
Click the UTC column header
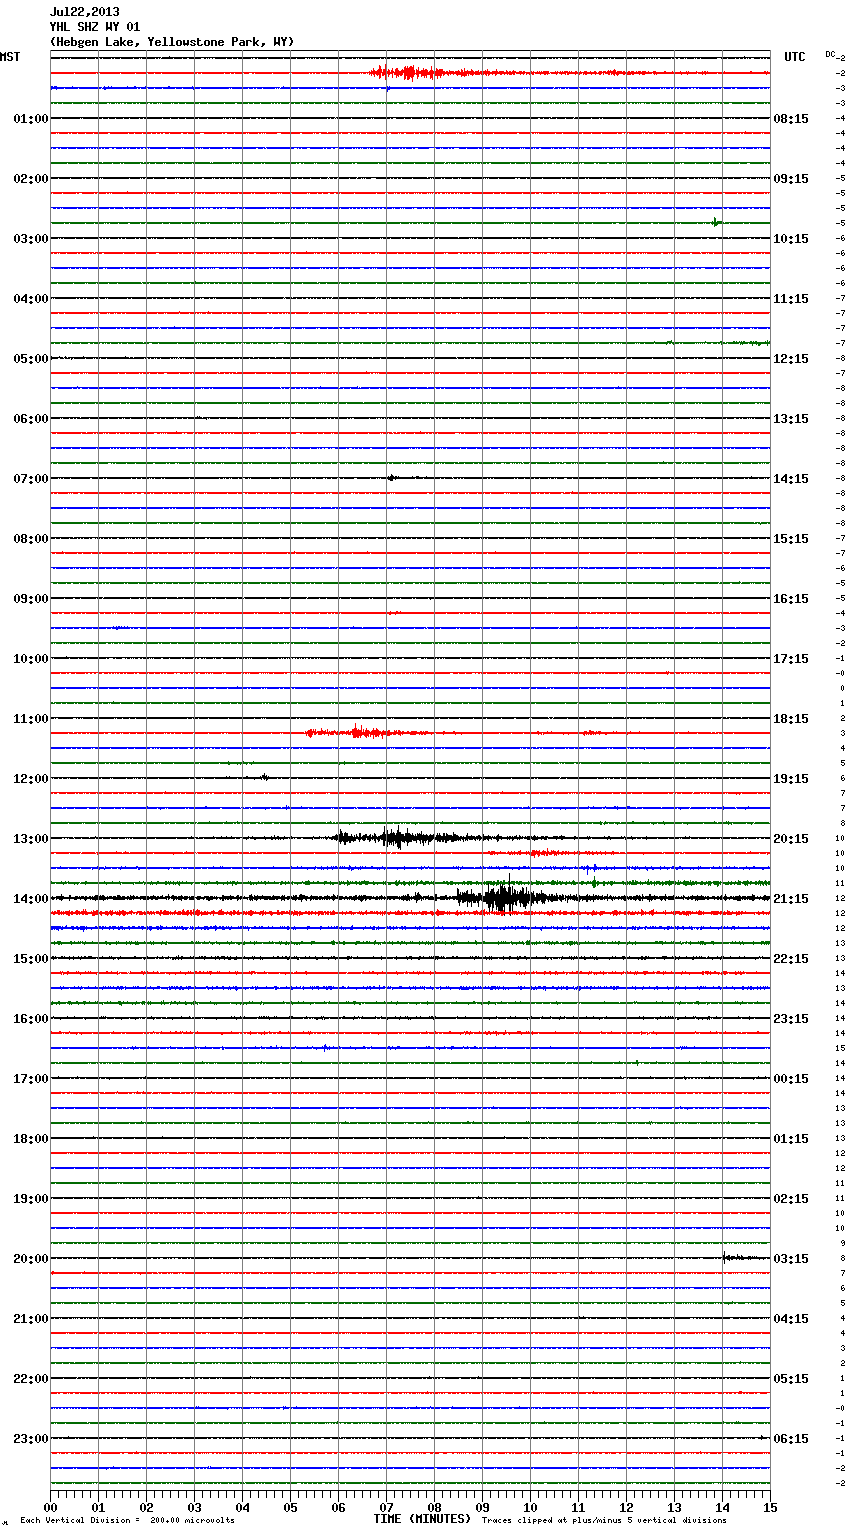(x=795, y=57)
